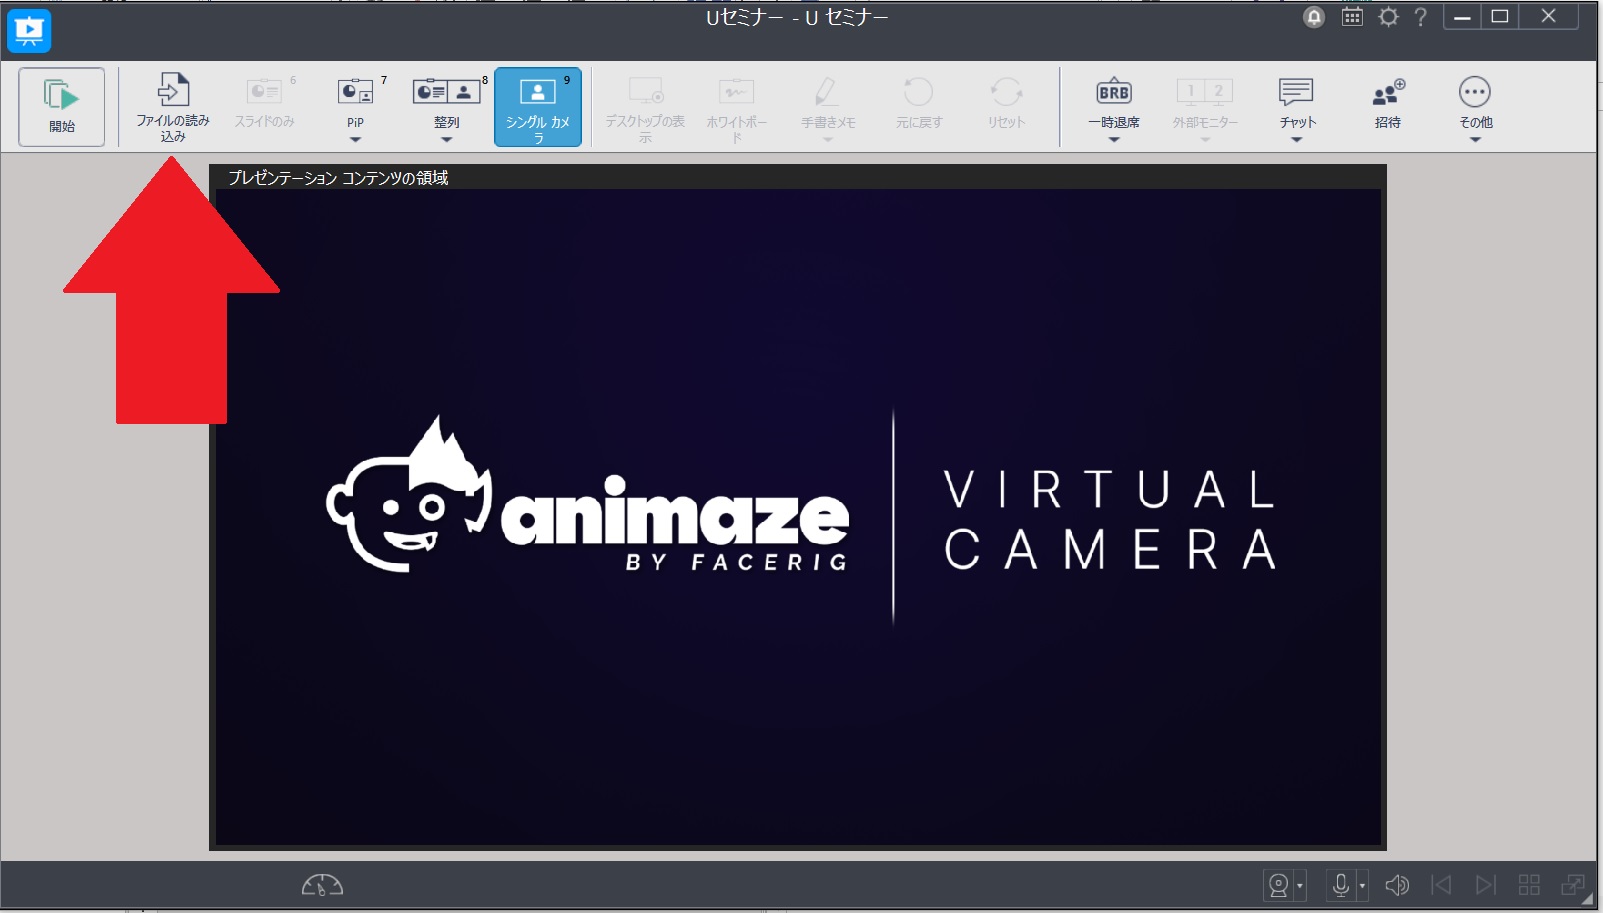Viewport: 1603px width, 913px height.
Task: Maximize the U セミナー window
Action: click(1500, 17)
